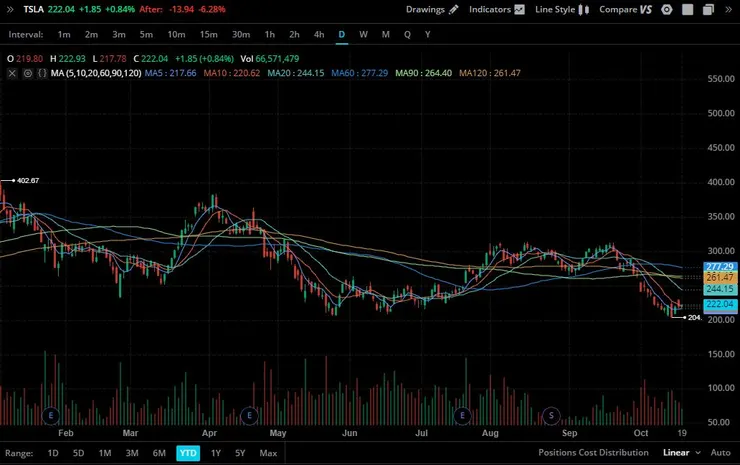Open the Linear scale dropdown
Image resolution: width=740 pixels, height=465 pixels.
[681, 453]
